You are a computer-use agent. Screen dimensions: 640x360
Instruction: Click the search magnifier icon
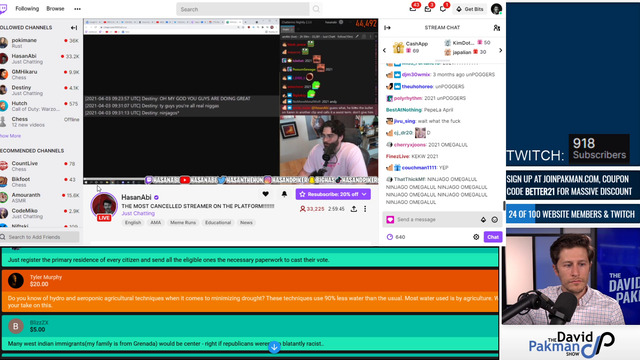[316, 9]
